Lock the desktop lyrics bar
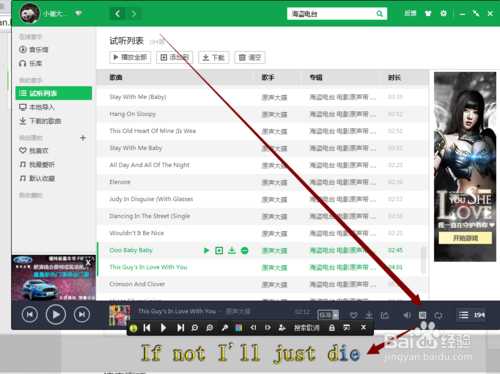This screenshot has height=374, width=500. [x=332, y=328]
